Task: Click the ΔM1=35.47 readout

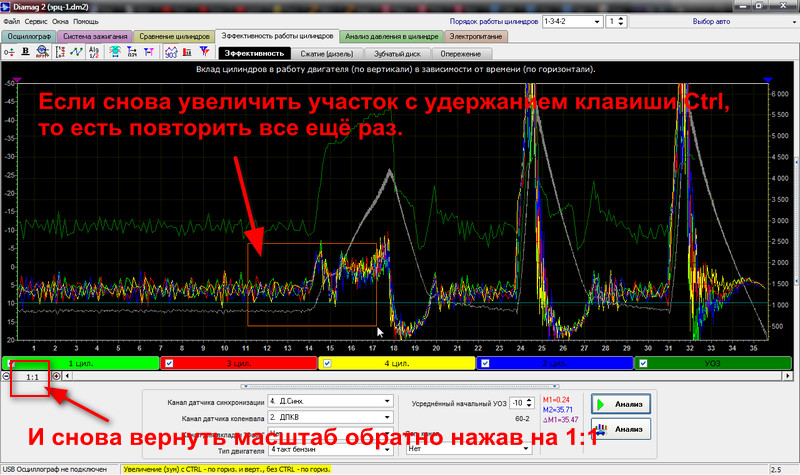Action: point(560,420)
